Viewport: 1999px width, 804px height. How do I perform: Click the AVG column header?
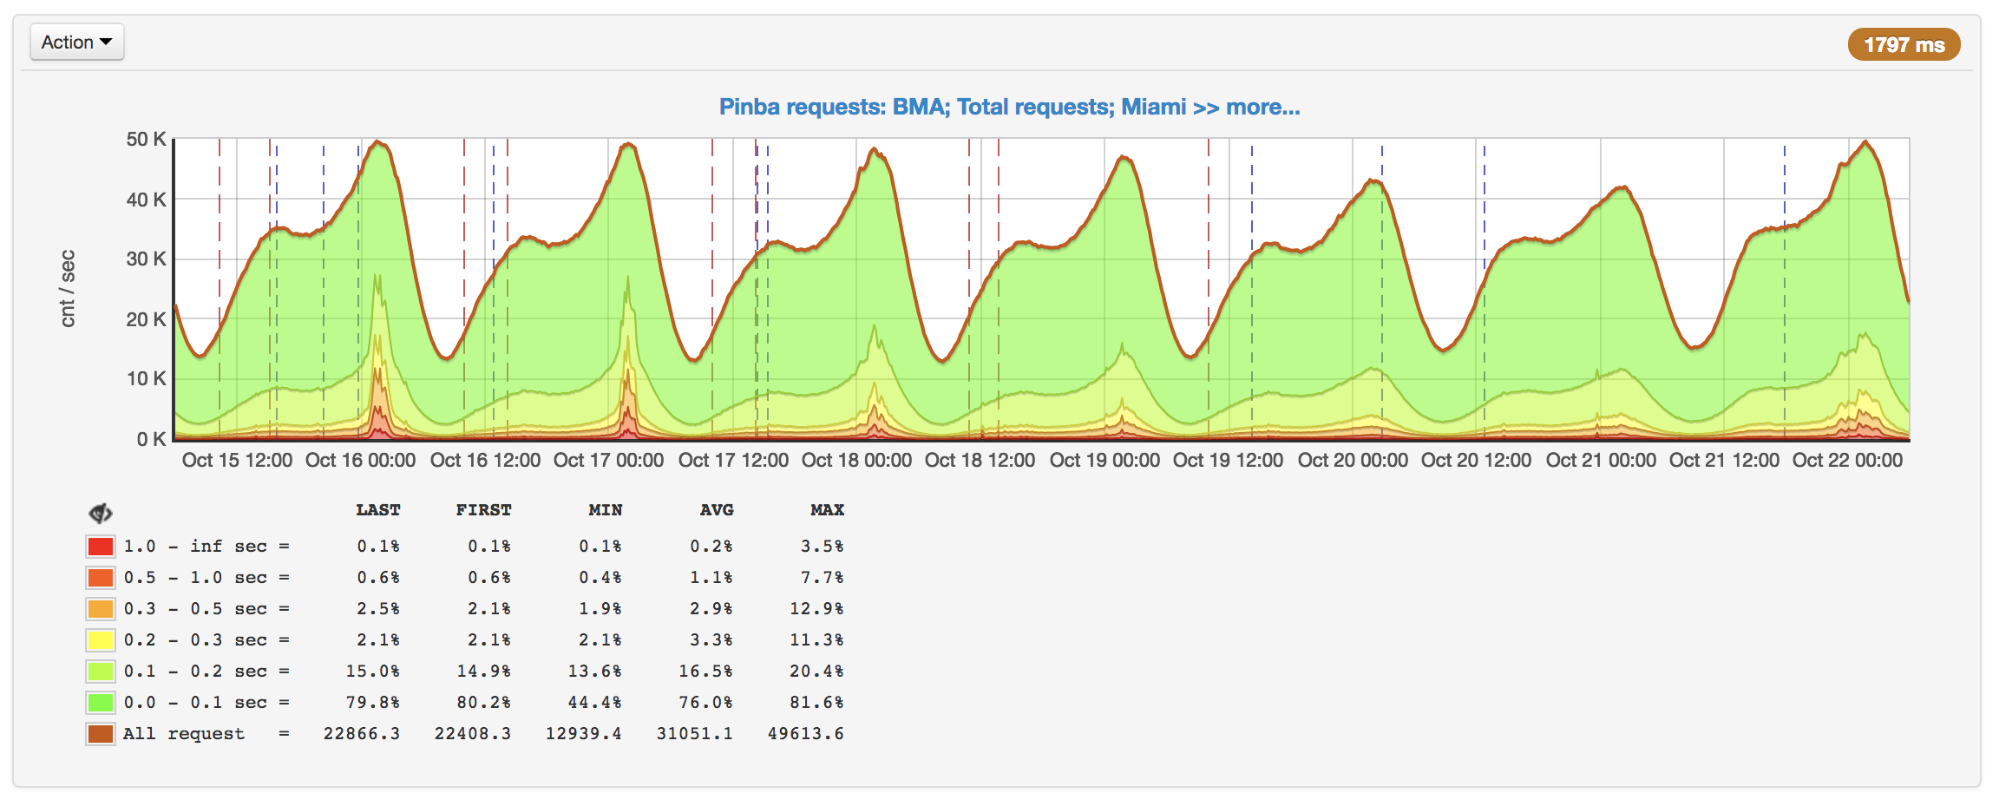pyautogui.click(x=717, y=510)
